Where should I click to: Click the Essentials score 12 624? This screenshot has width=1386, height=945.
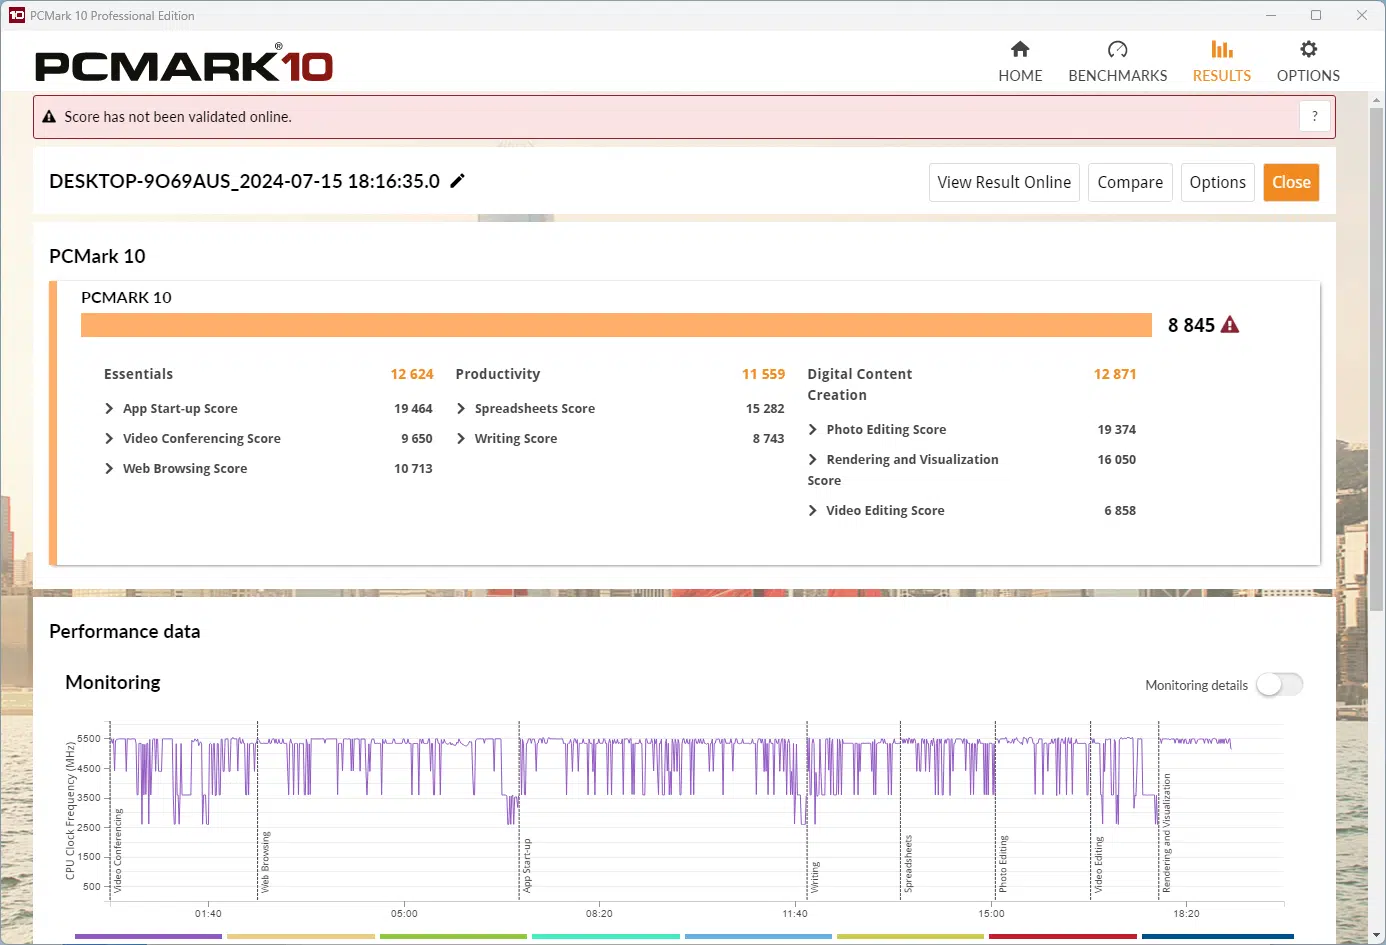click(x=412, y=374)
